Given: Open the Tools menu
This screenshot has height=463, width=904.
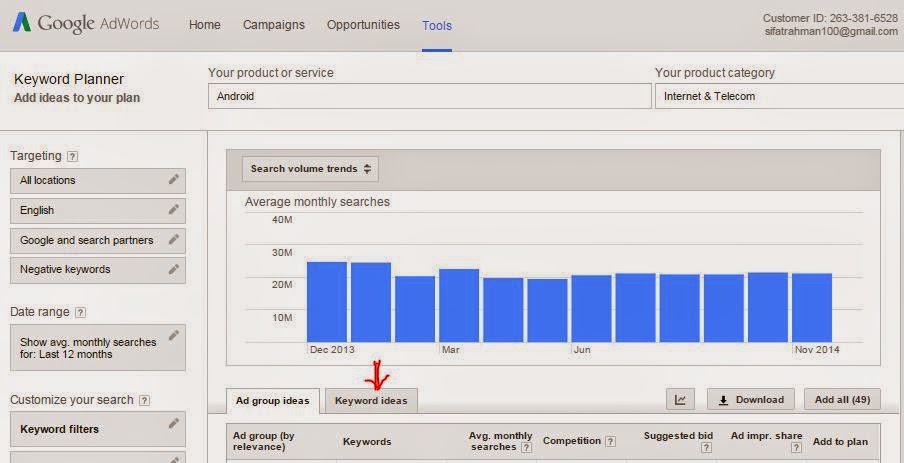Looking at the screenshot, I should pos(437,25).
